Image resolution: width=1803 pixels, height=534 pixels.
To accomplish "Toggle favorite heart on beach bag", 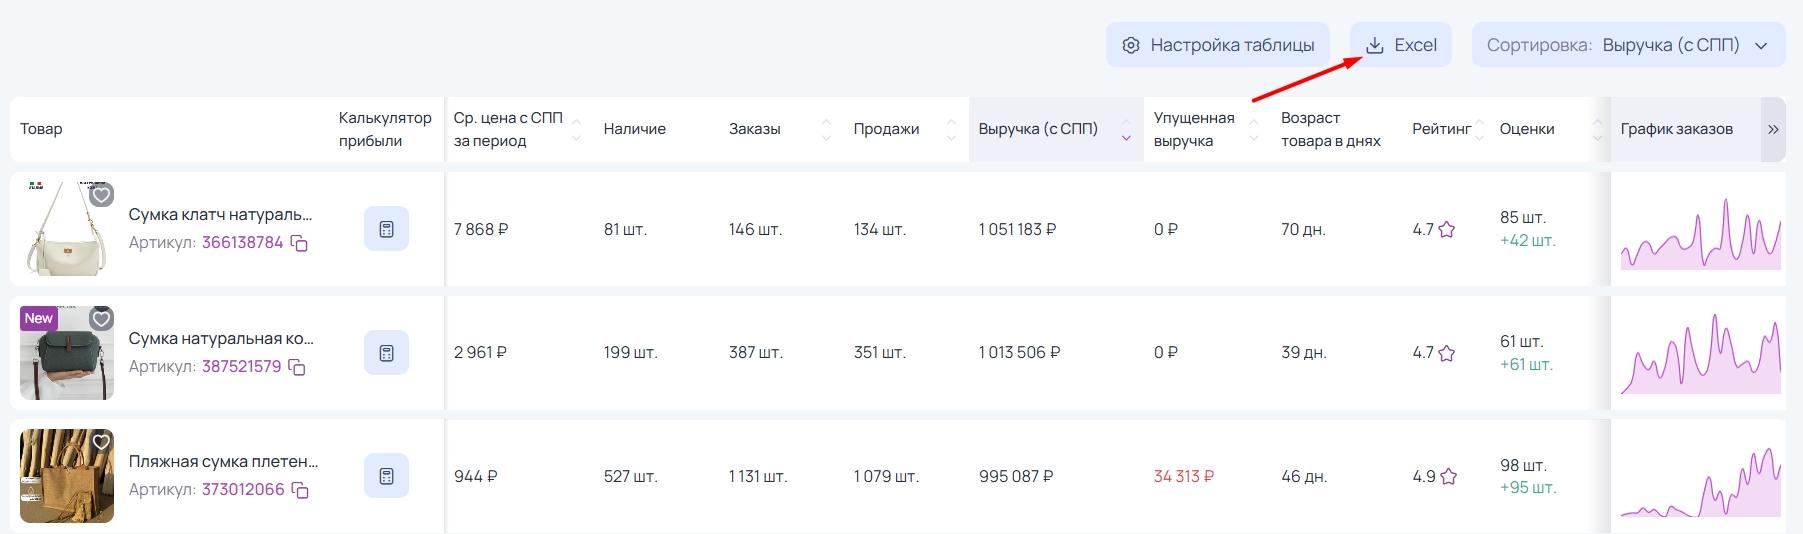I will (101, 442).
